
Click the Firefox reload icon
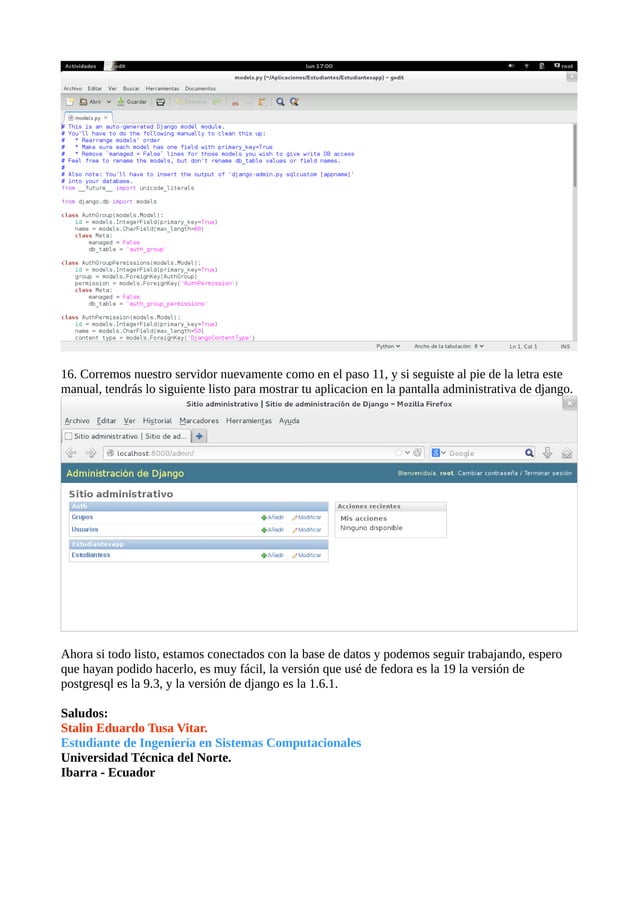coord(417,453)
